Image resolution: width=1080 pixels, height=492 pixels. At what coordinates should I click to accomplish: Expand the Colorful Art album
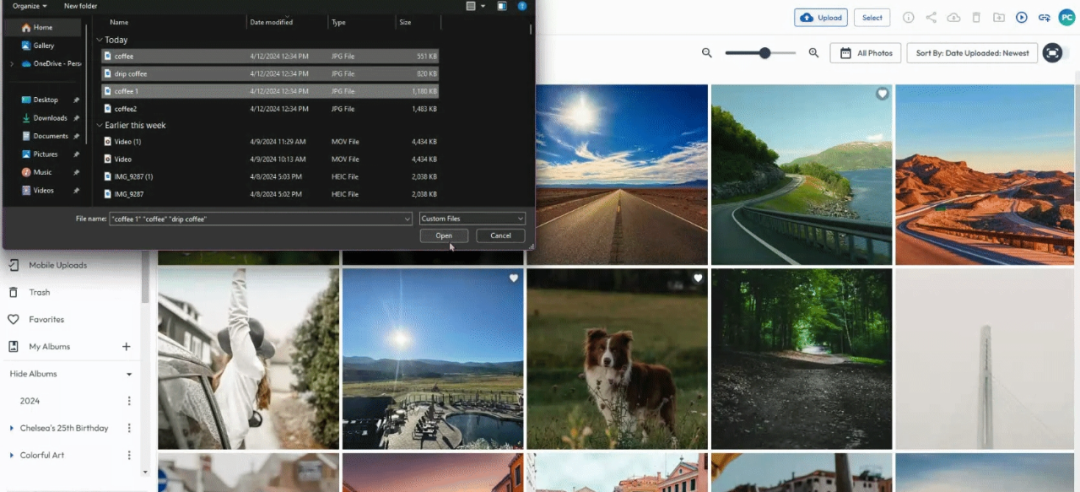(x=12, y=455)
